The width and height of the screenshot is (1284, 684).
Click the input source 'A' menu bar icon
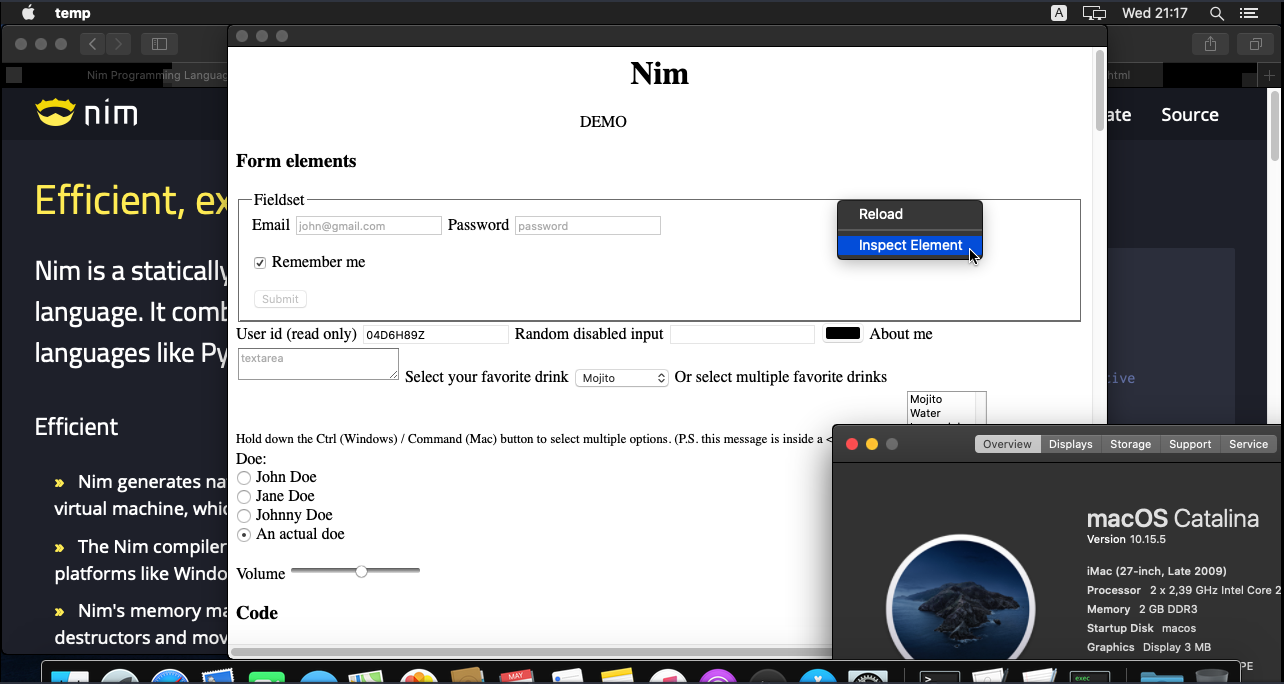[x=1059, y=13]
